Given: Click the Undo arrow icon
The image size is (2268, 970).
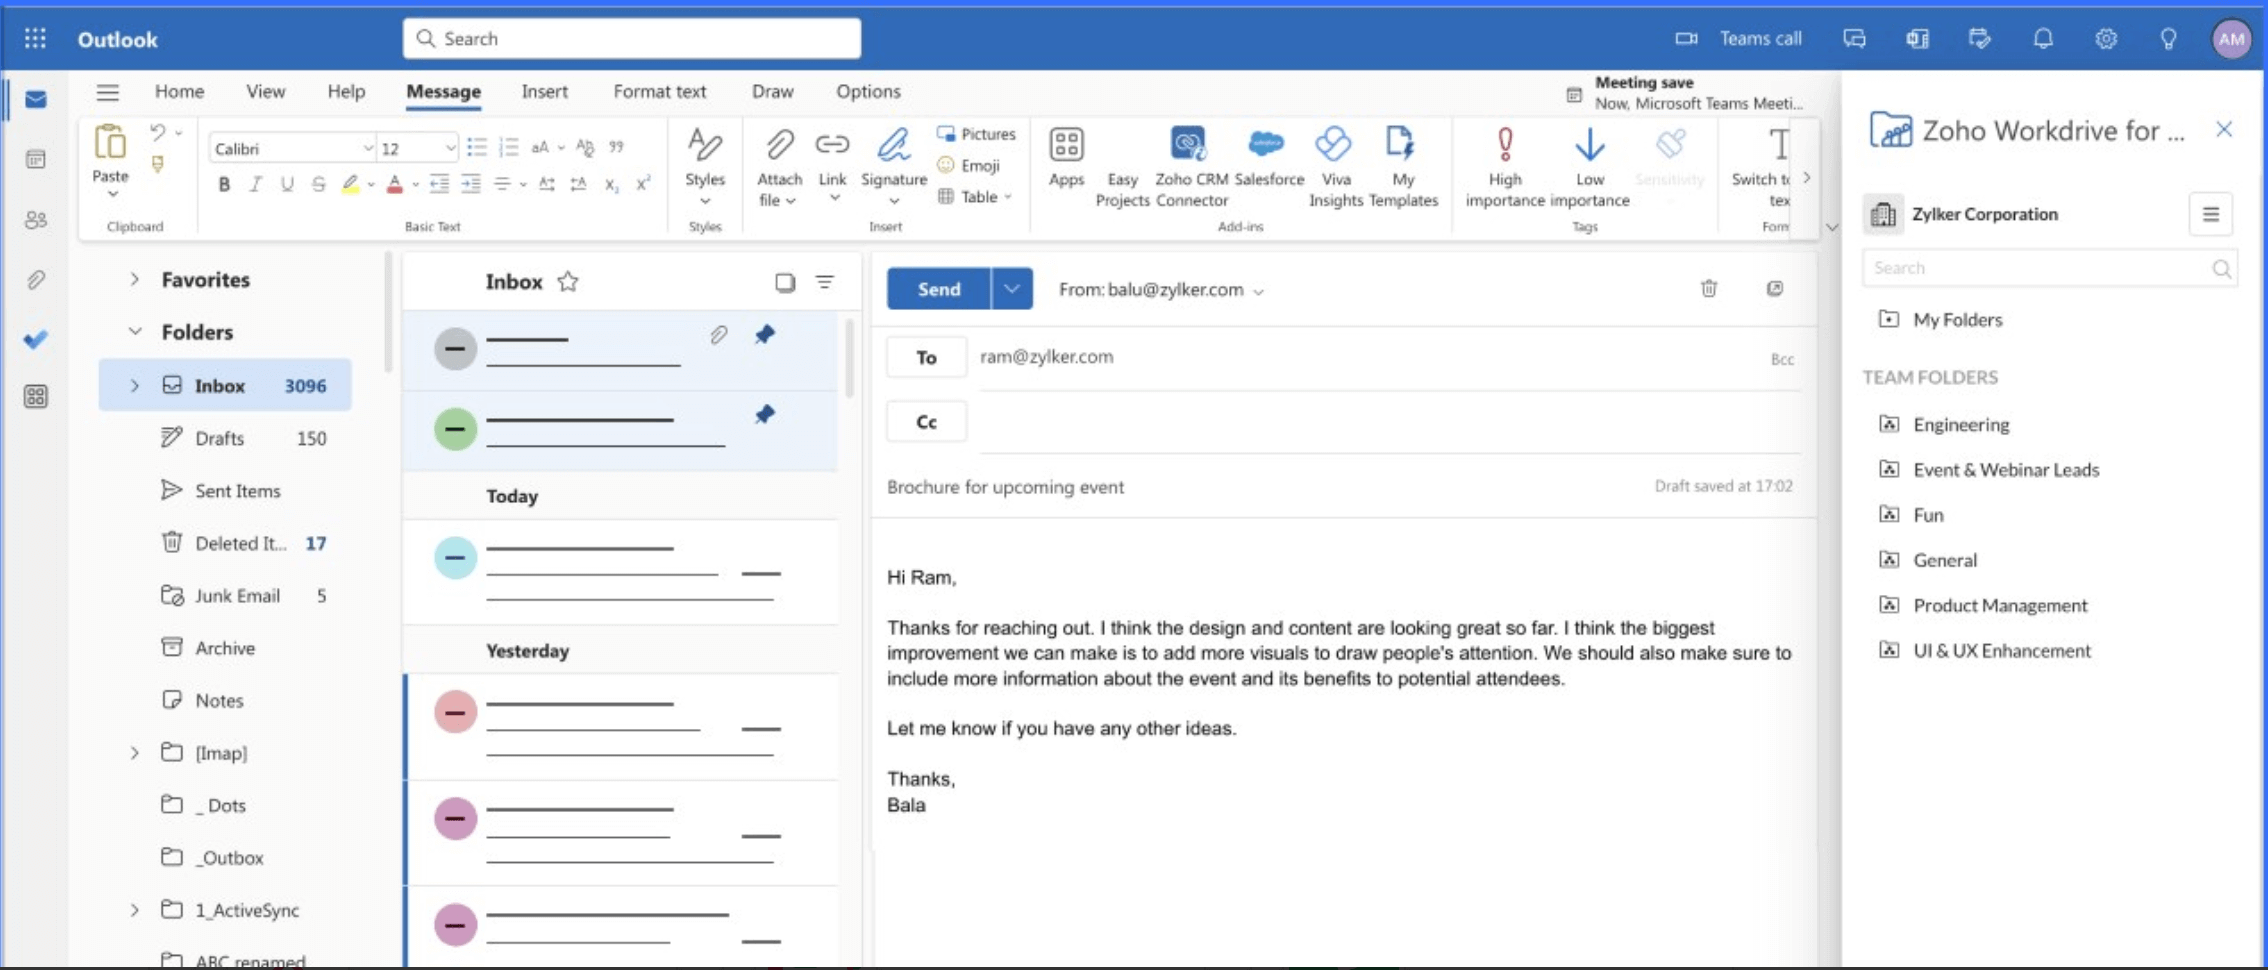Looking at the screenshot, I should pyautogui.click(x=157, y=132).
